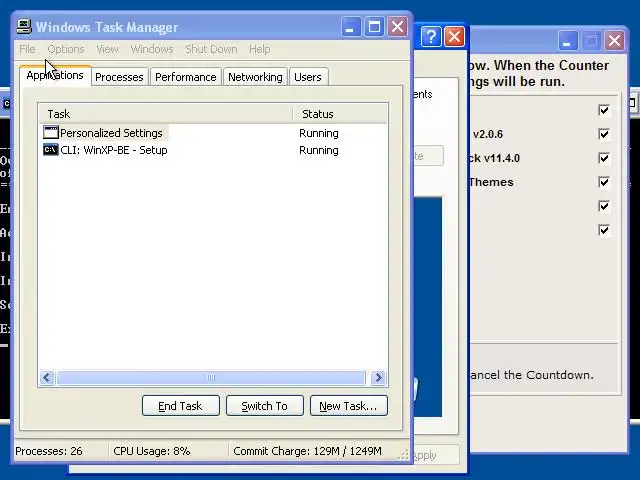Uncheck the last checkbox in Countdown window

tap(604, 230)
